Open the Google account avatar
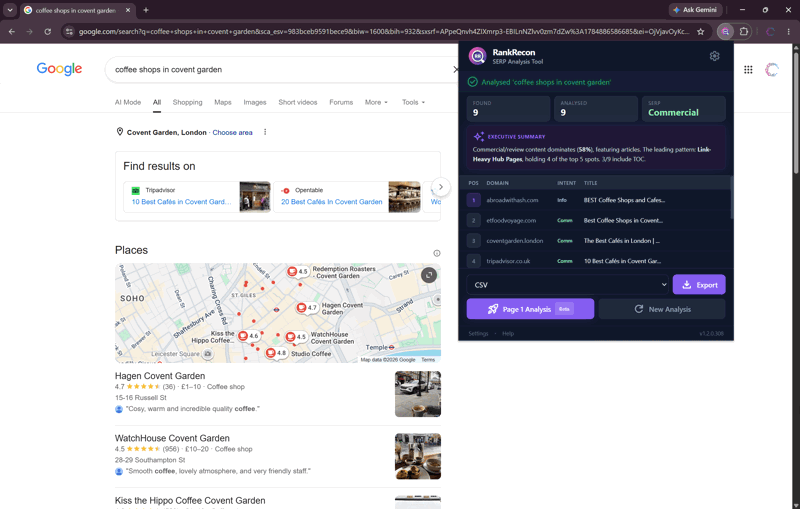This screenshot has height=509, width=800. (x=771, y=70)
